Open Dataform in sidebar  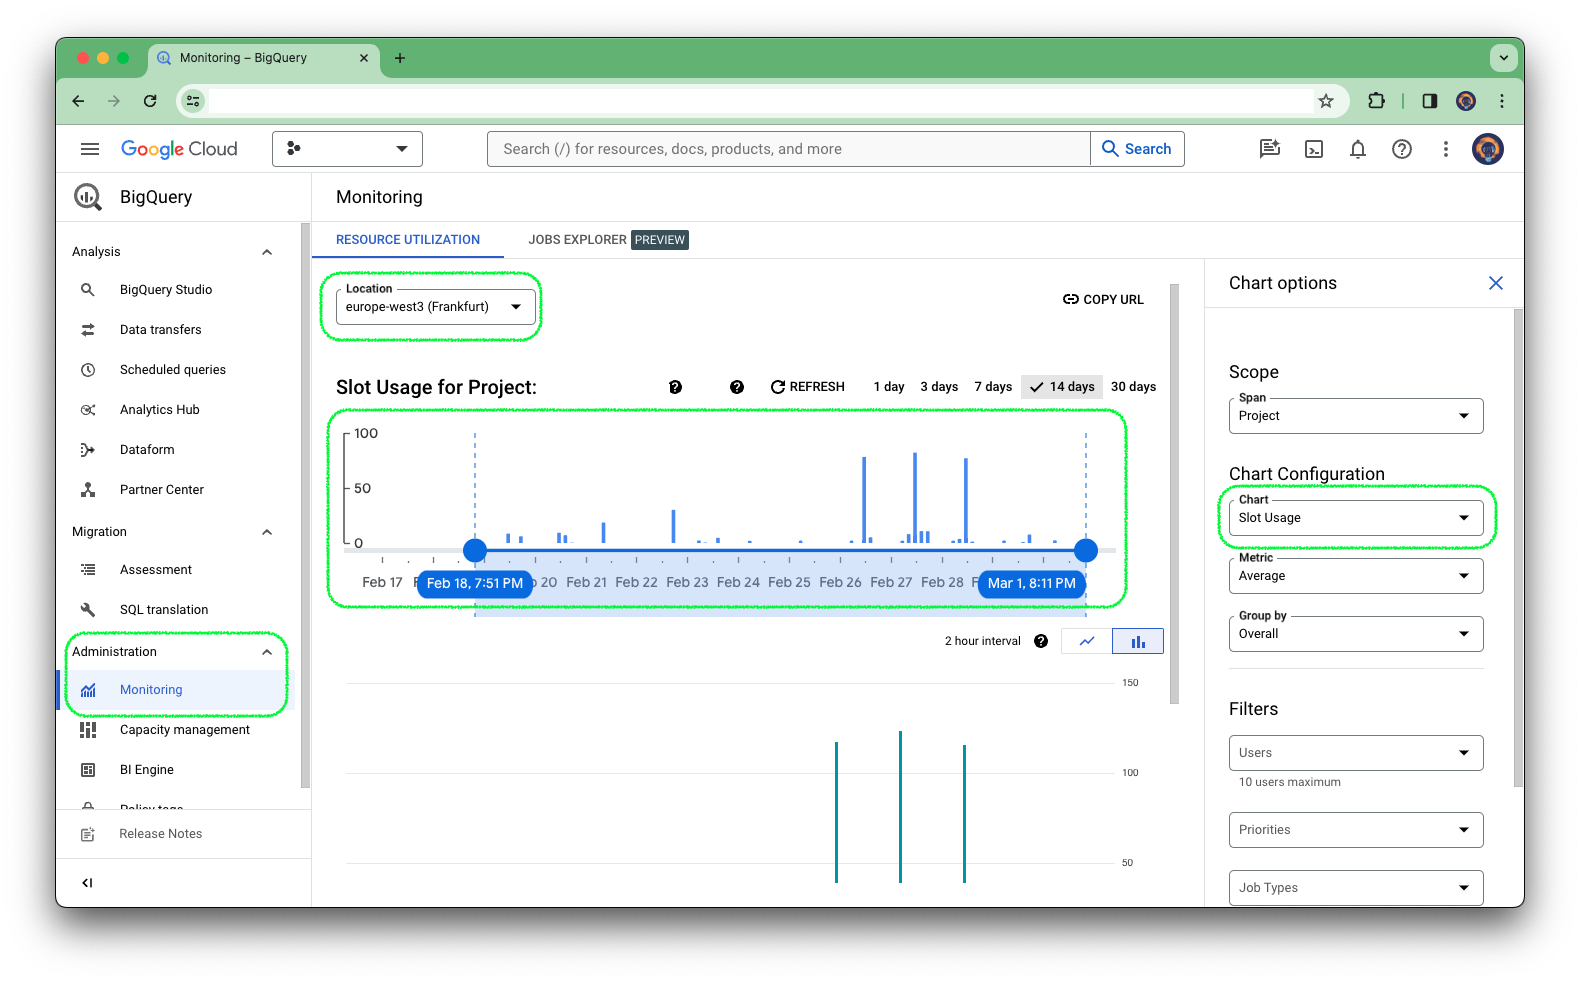click(147, 450)
